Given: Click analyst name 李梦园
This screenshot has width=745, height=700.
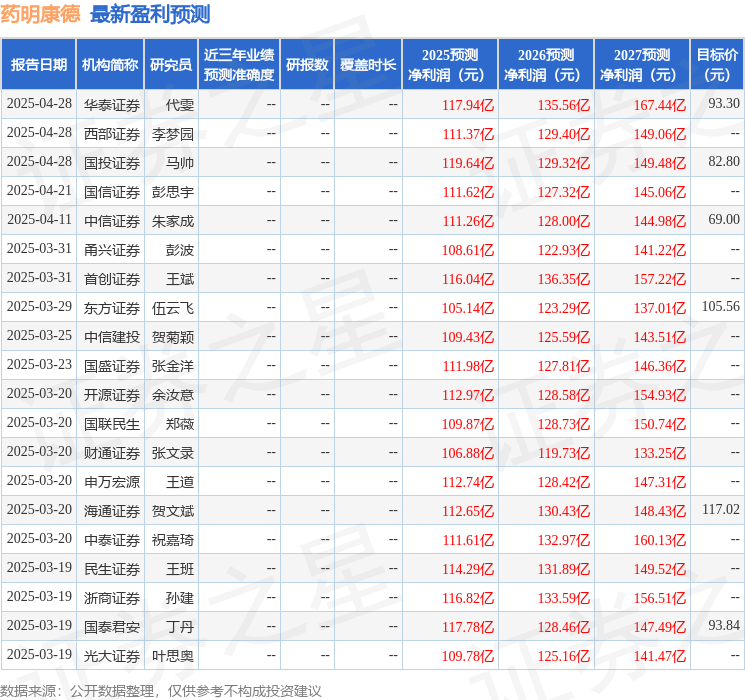Looking at the screenshot, I should (x=173, y=134).
